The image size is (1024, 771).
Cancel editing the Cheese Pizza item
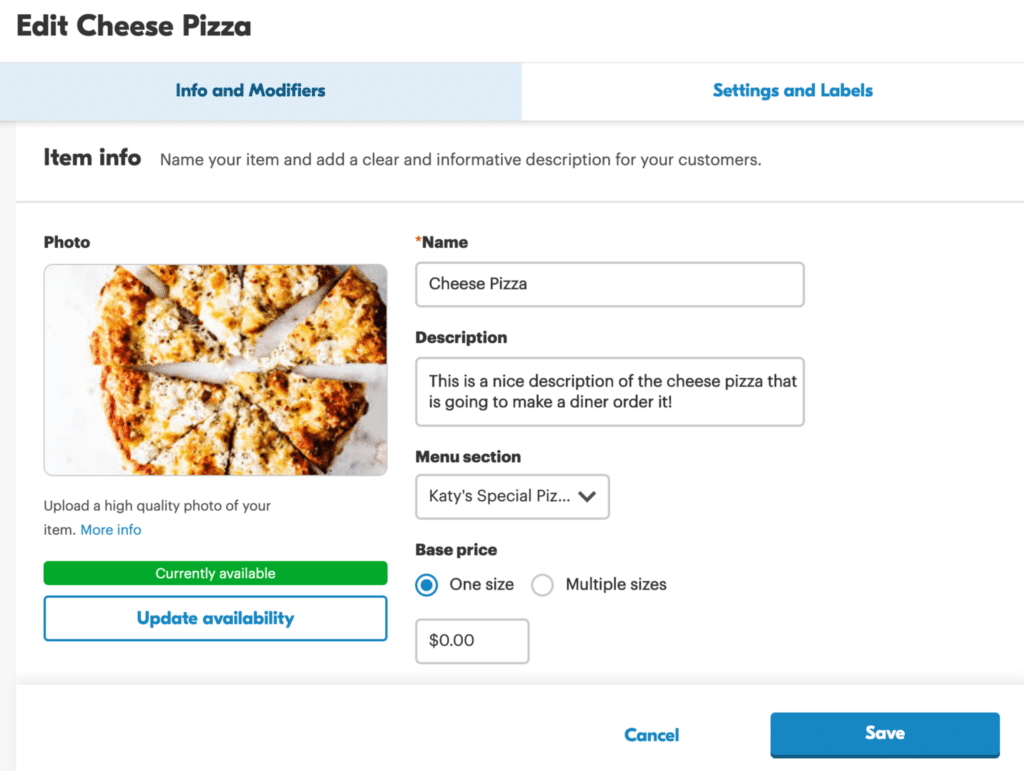pos(651,734)
